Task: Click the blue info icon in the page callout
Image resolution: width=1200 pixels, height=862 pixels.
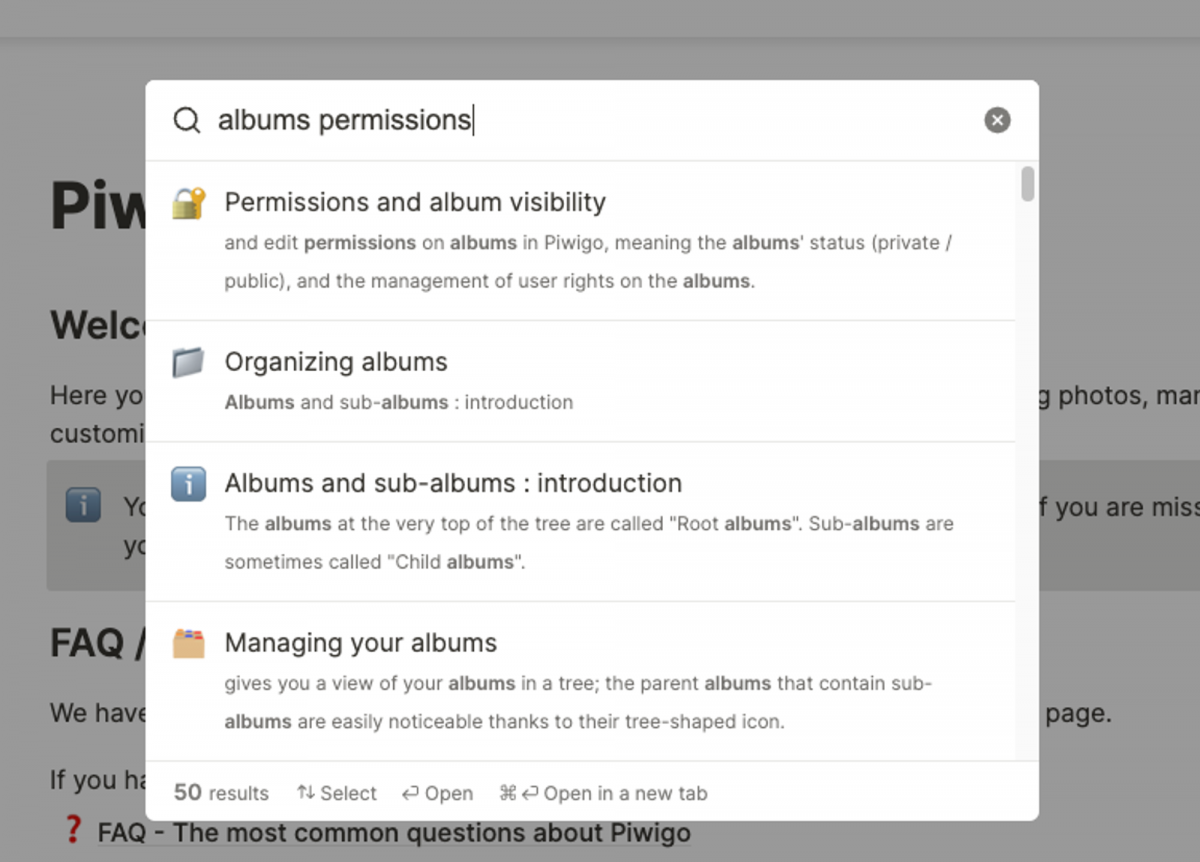Action: (83, 506)
